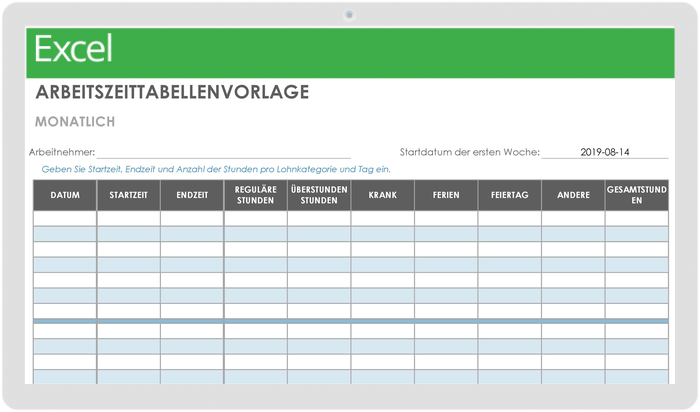
Task: Click the DATUM column header
Action: tap(65, 195)
